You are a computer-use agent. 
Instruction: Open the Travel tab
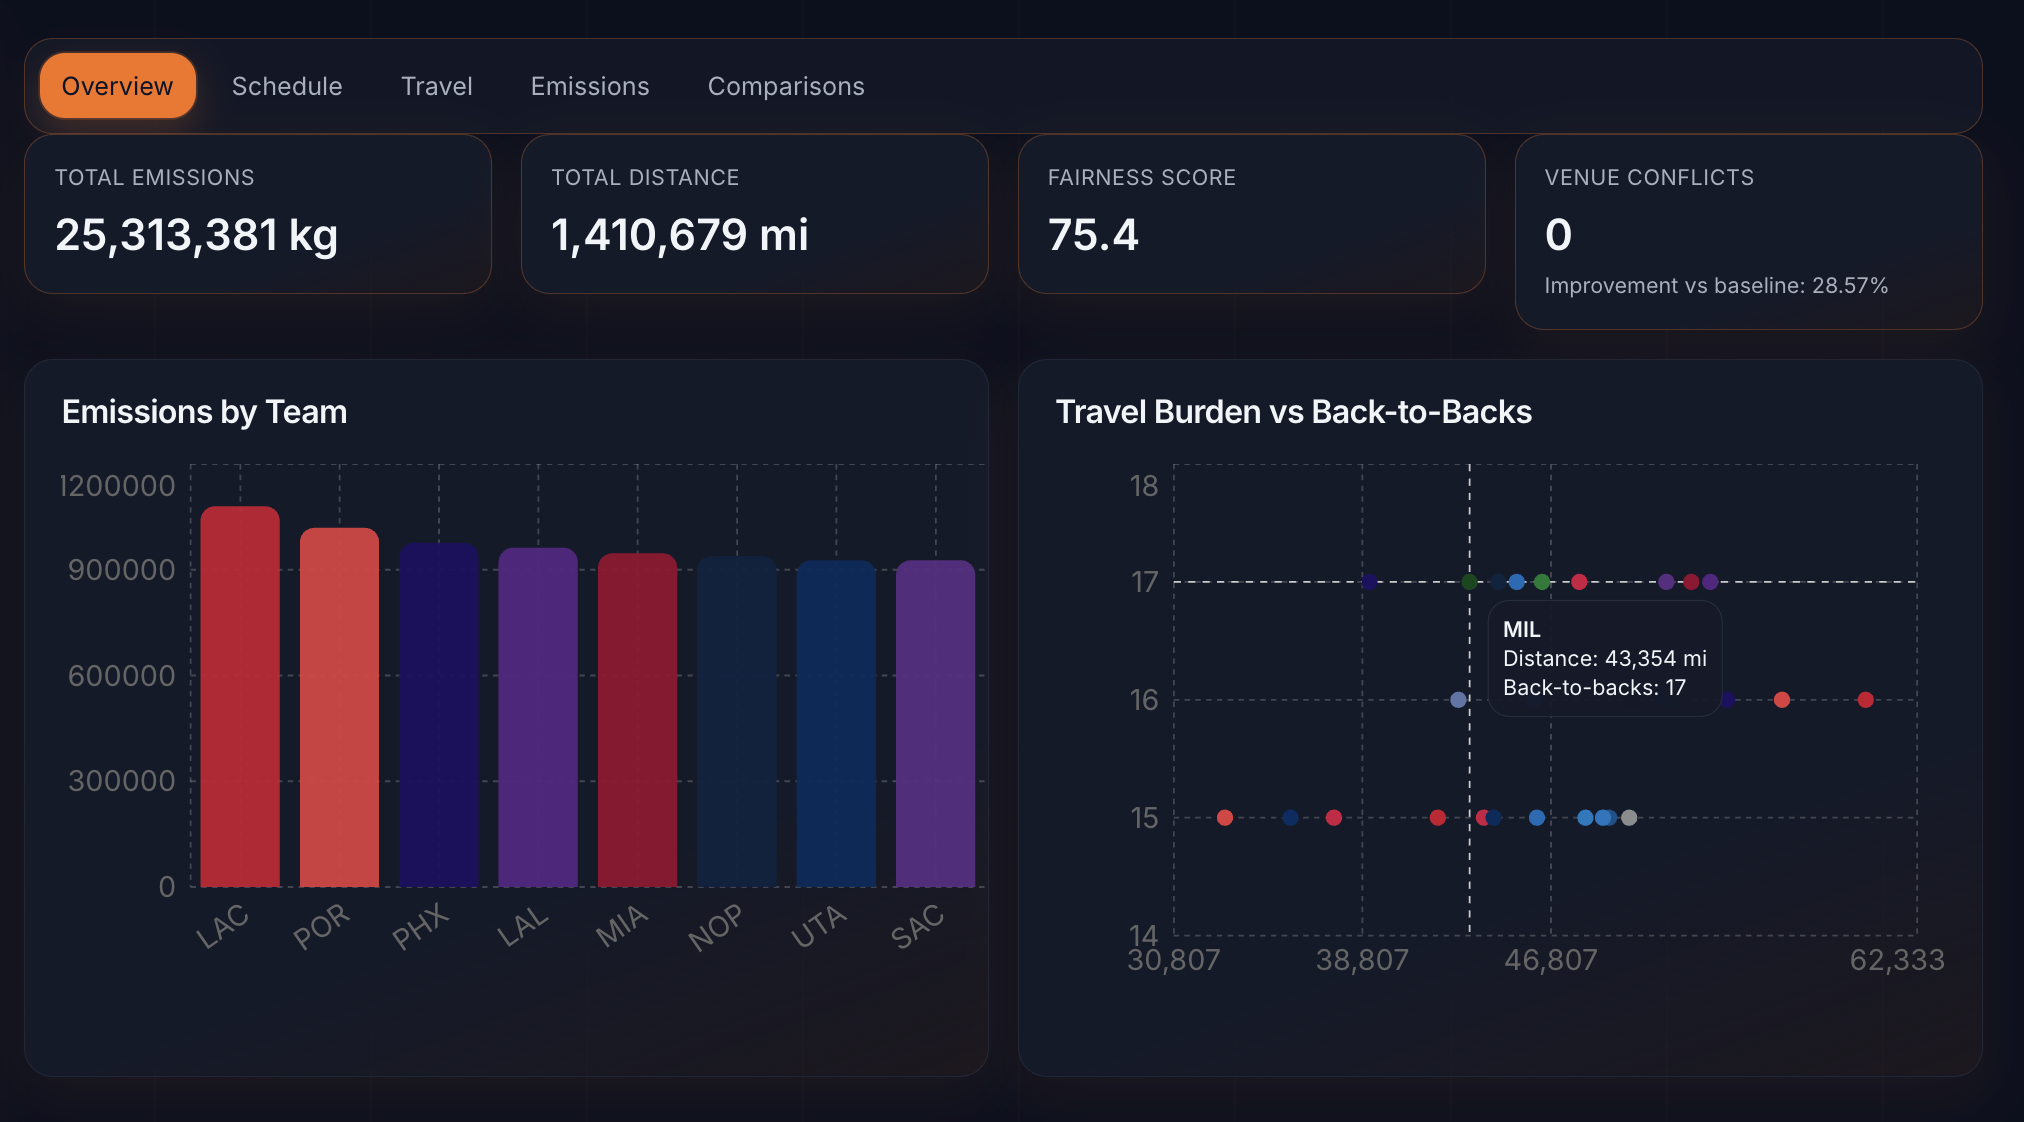[436, 86]
